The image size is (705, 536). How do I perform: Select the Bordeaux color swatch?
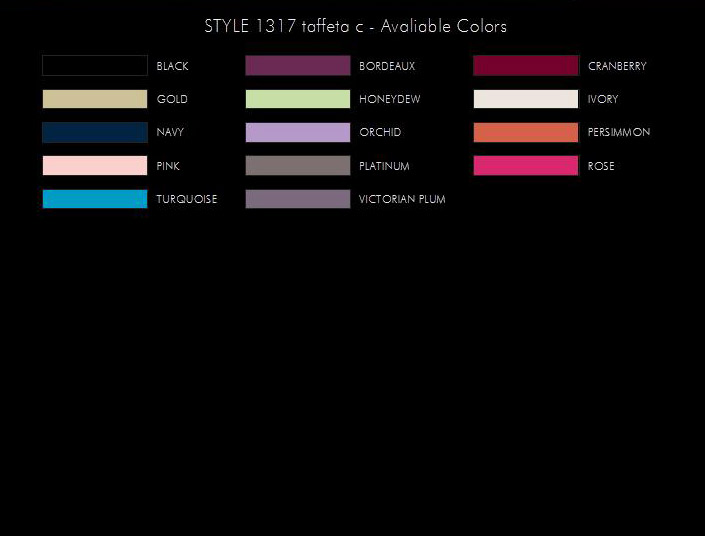click(x=298, y=66)
